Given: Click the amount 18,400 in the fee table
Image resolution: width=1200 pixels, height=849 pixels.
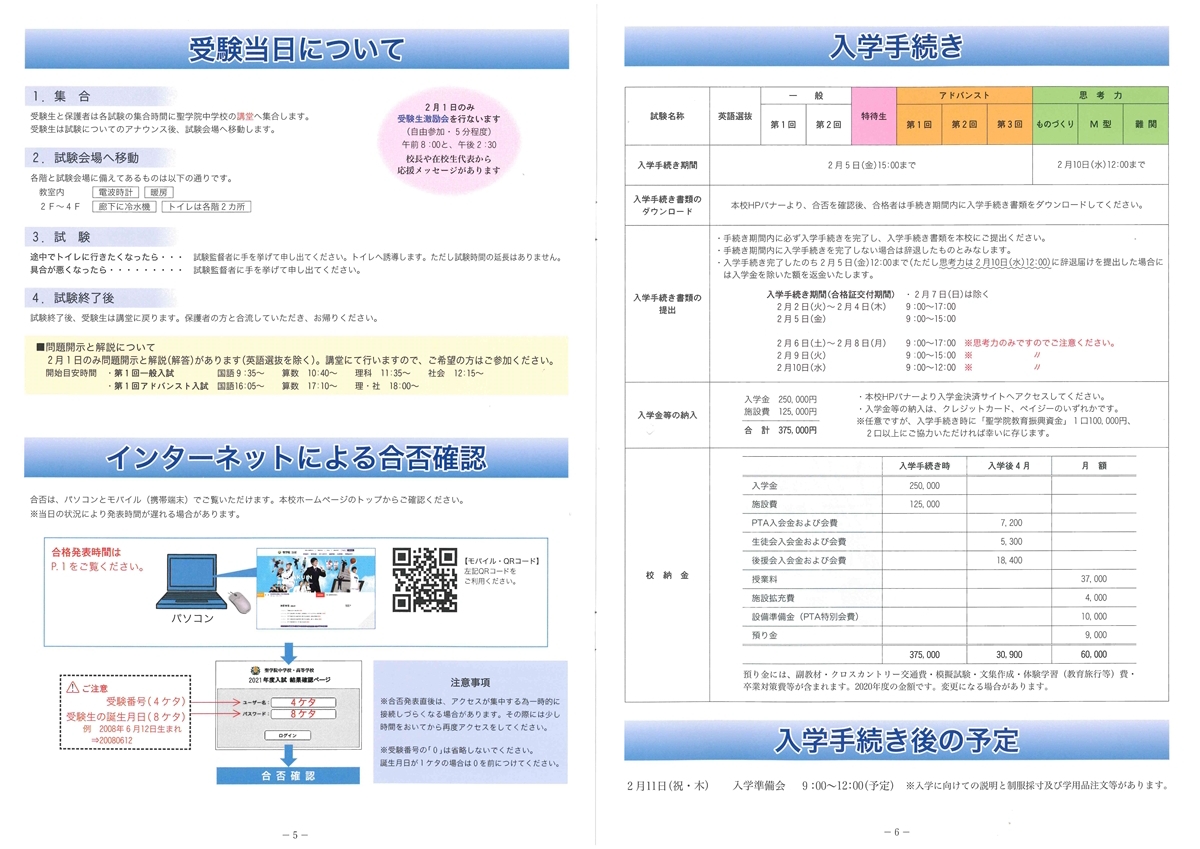Looking at the screenshot, I should pos(1009,561).
